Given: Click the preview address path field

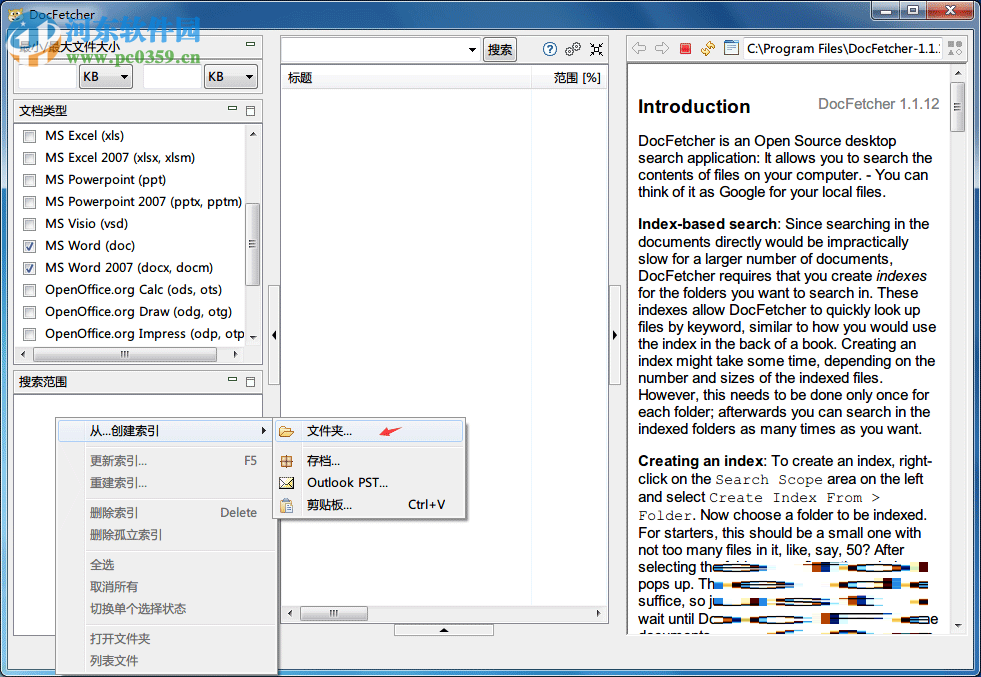Looking at the screenshot, I should click(842, 48).
